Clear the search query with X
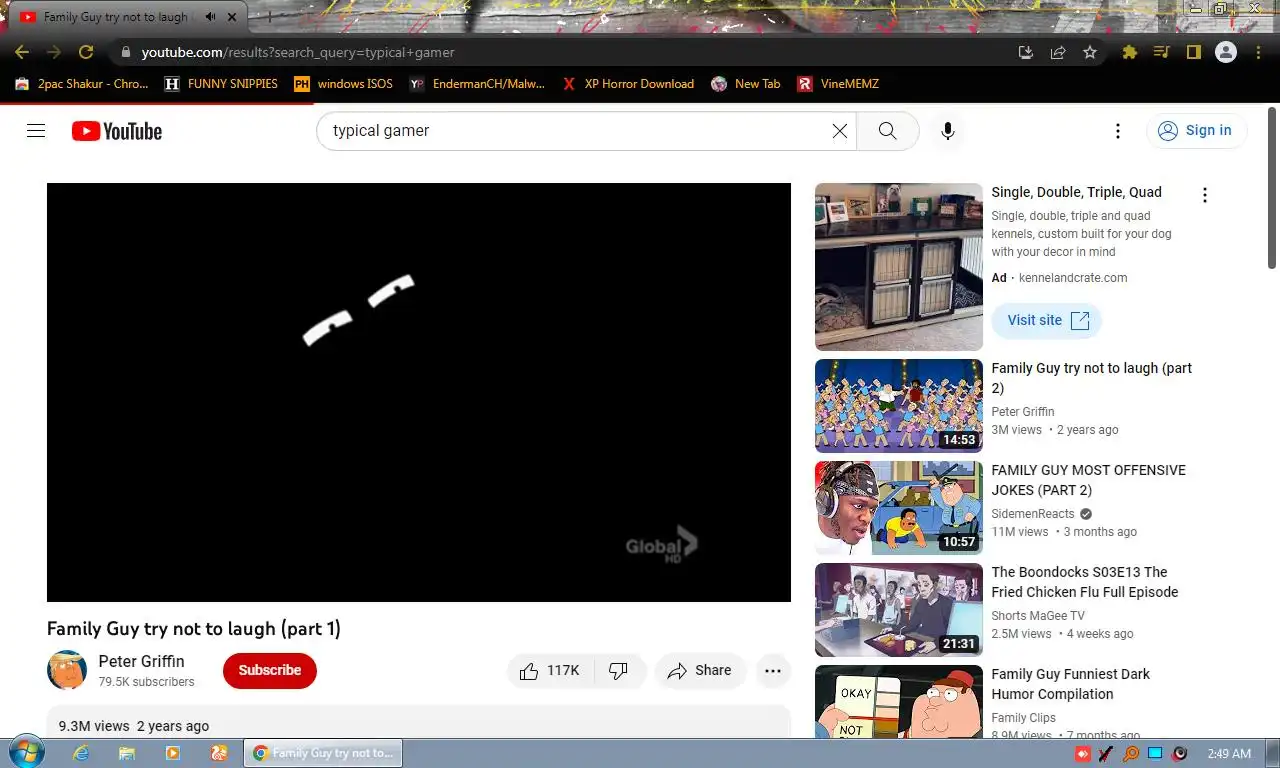This screenshot has width=1280, height=768. tap(840, 131)
